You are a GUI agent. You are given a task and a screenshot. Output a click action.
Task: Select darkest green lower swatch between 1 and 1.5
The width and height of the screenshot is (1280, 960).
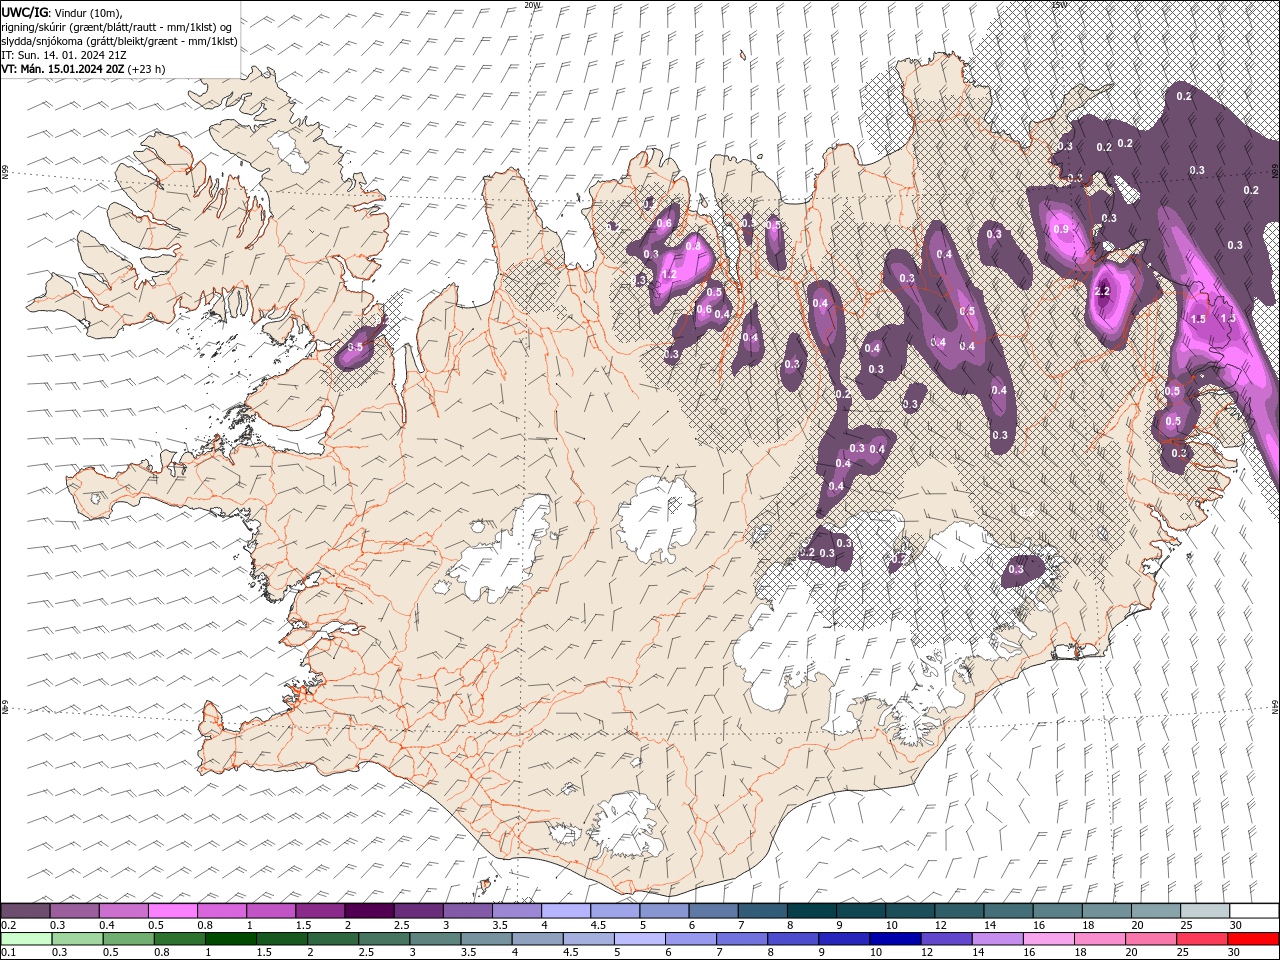230,939
